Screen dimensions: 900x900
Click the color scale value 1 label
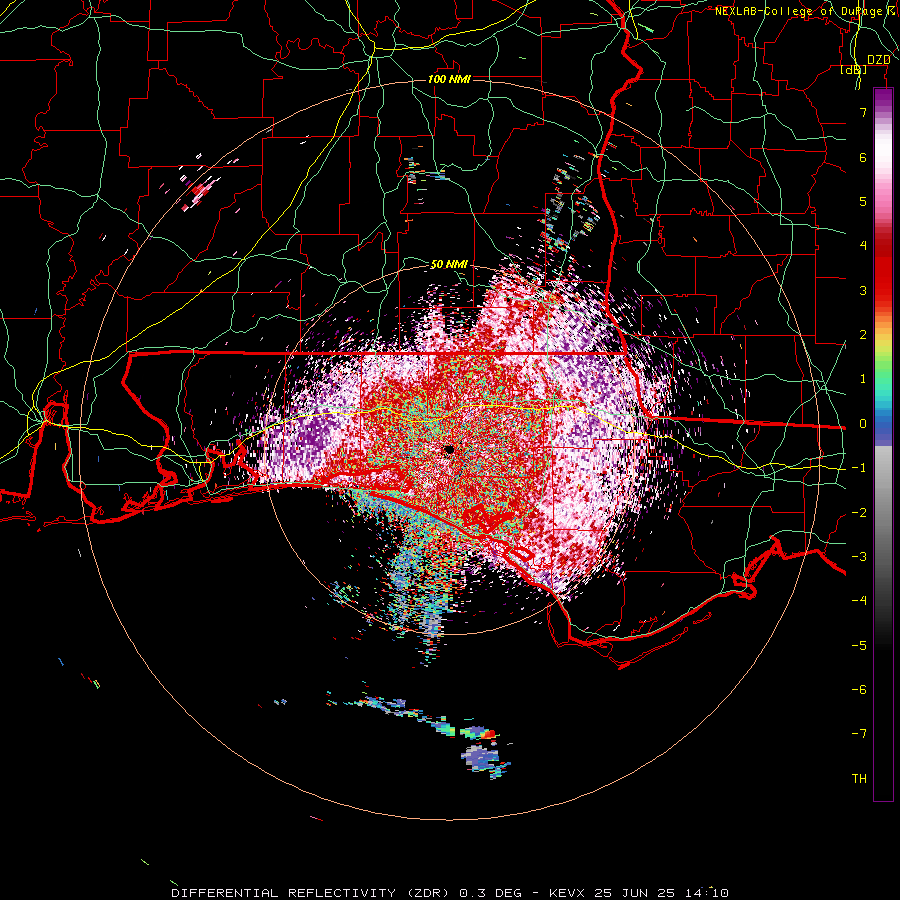pos(863,379)
